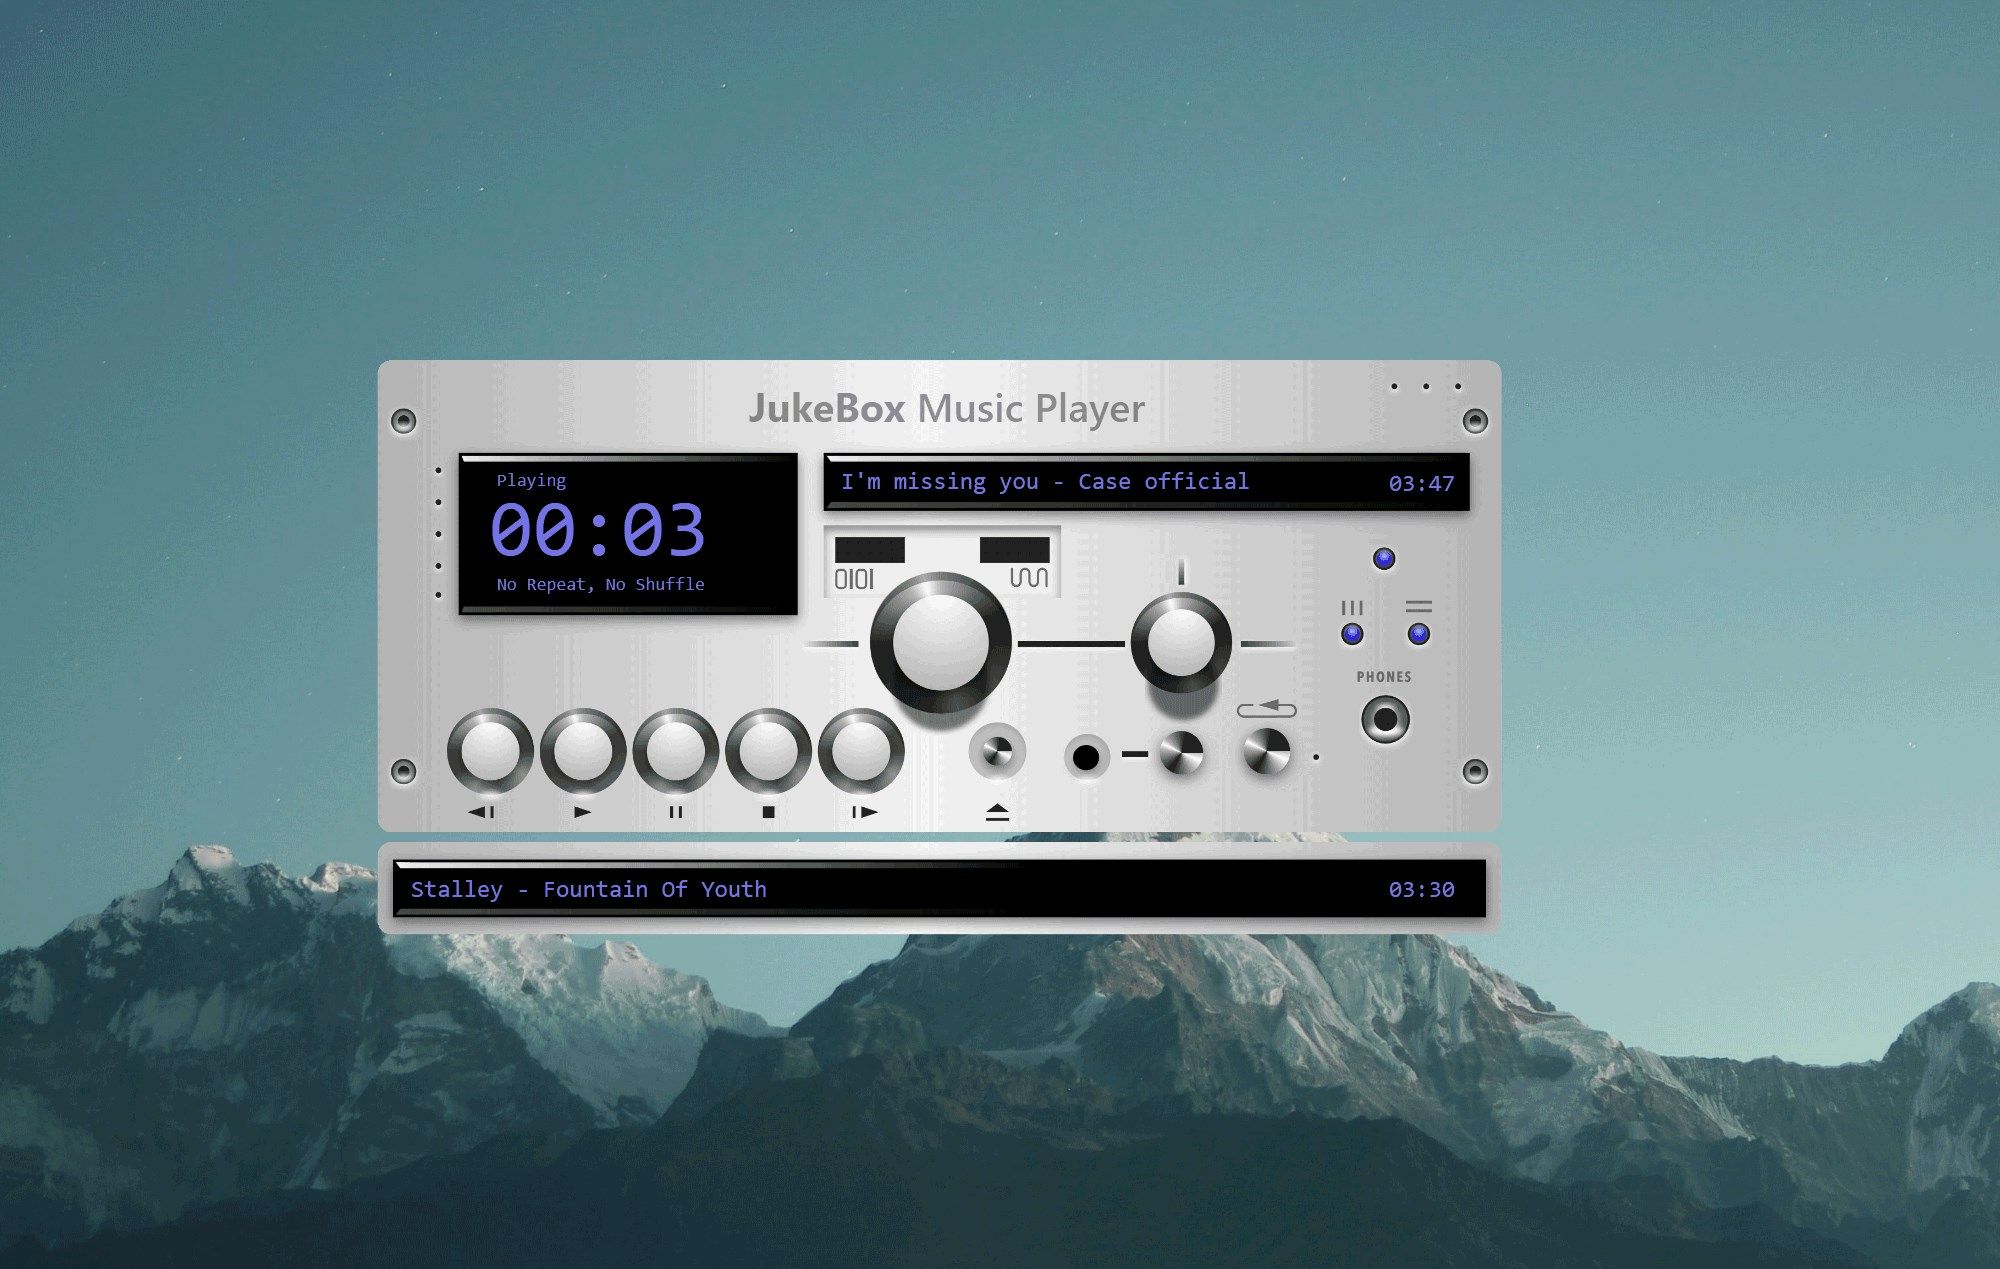Select the digital 0101 mode indicator

854,579
